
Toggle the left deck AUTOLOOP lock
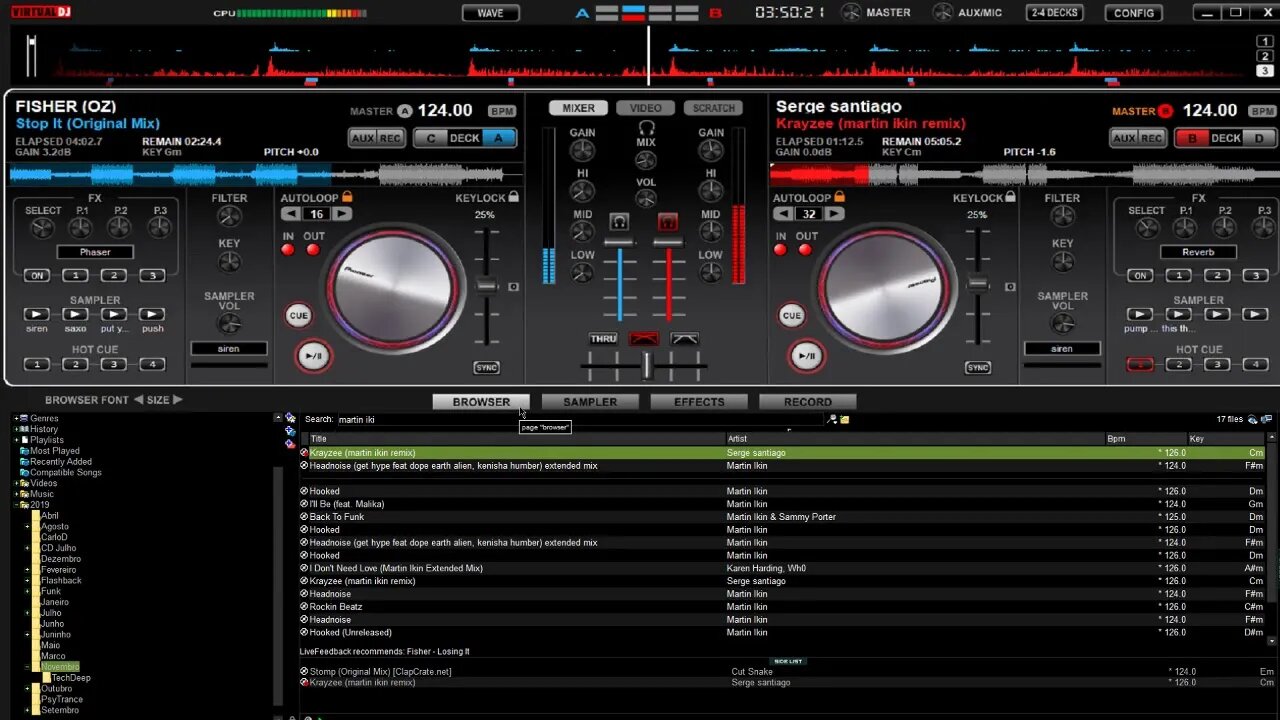click(347, 197)
